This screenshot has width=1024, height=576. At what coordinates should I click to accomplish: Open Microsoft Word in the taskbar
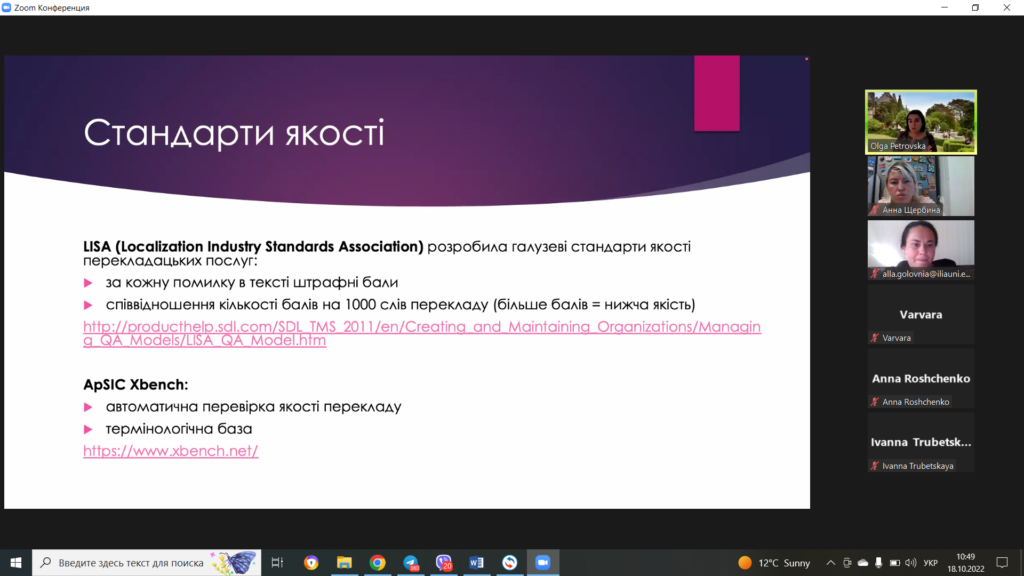click(476, 563)
